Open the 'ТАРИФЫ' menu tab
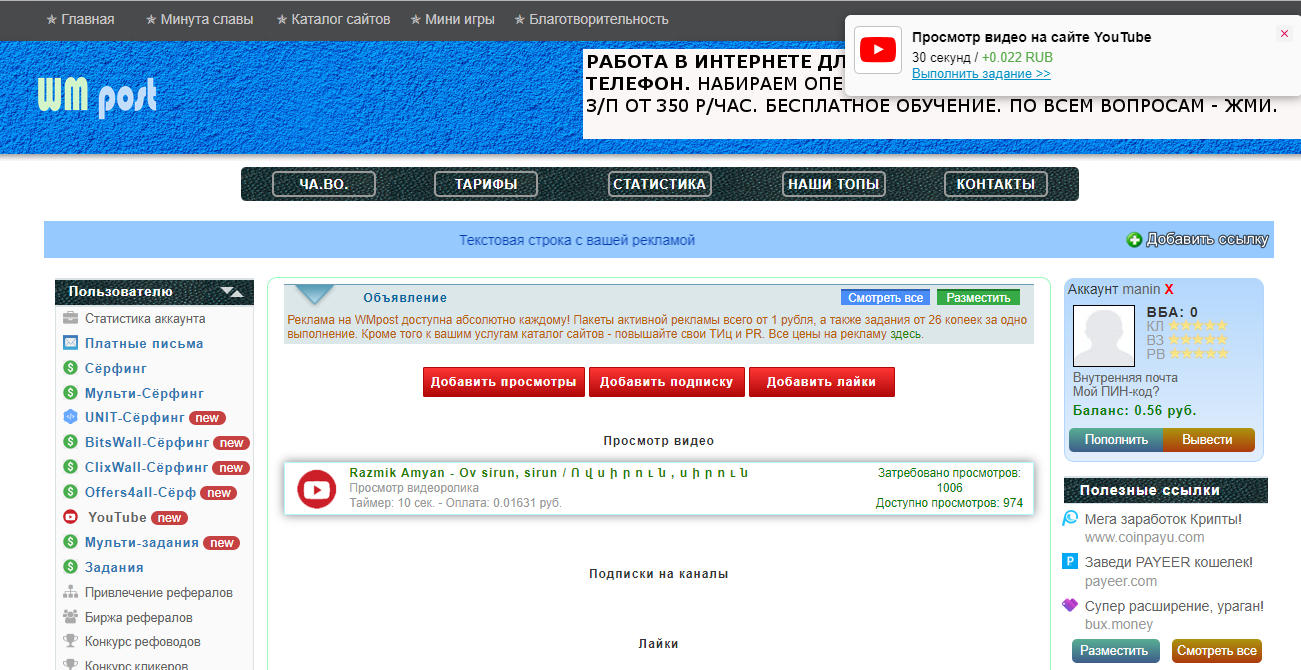The height and width of the screenshot is (670, 1301). pos(486,184)
